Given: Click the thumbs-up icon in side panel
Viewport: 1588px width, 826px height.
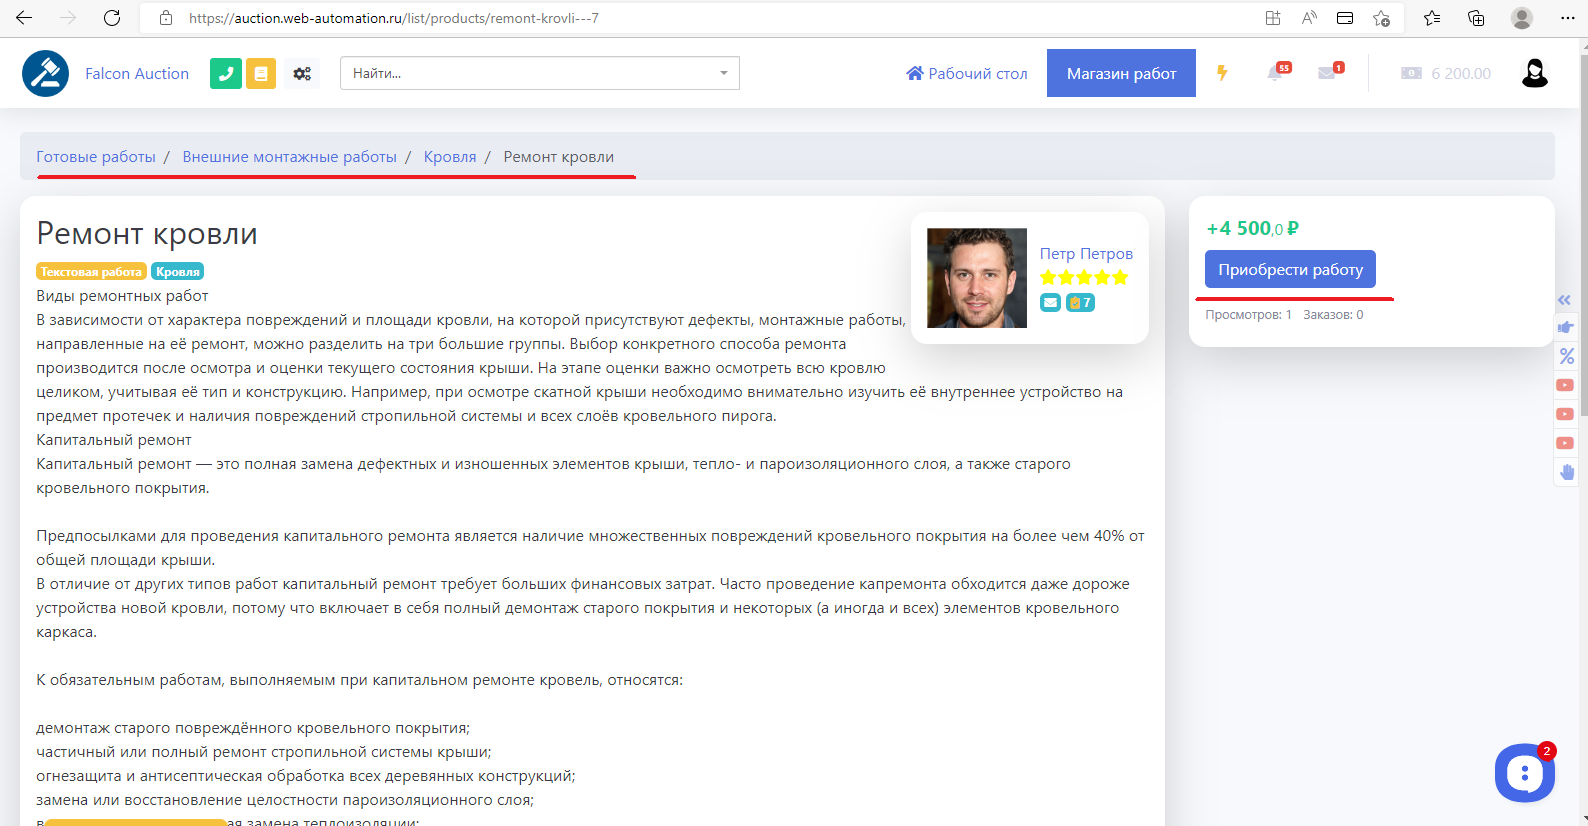Looking at the screenshot, I should click(1566, 327).
